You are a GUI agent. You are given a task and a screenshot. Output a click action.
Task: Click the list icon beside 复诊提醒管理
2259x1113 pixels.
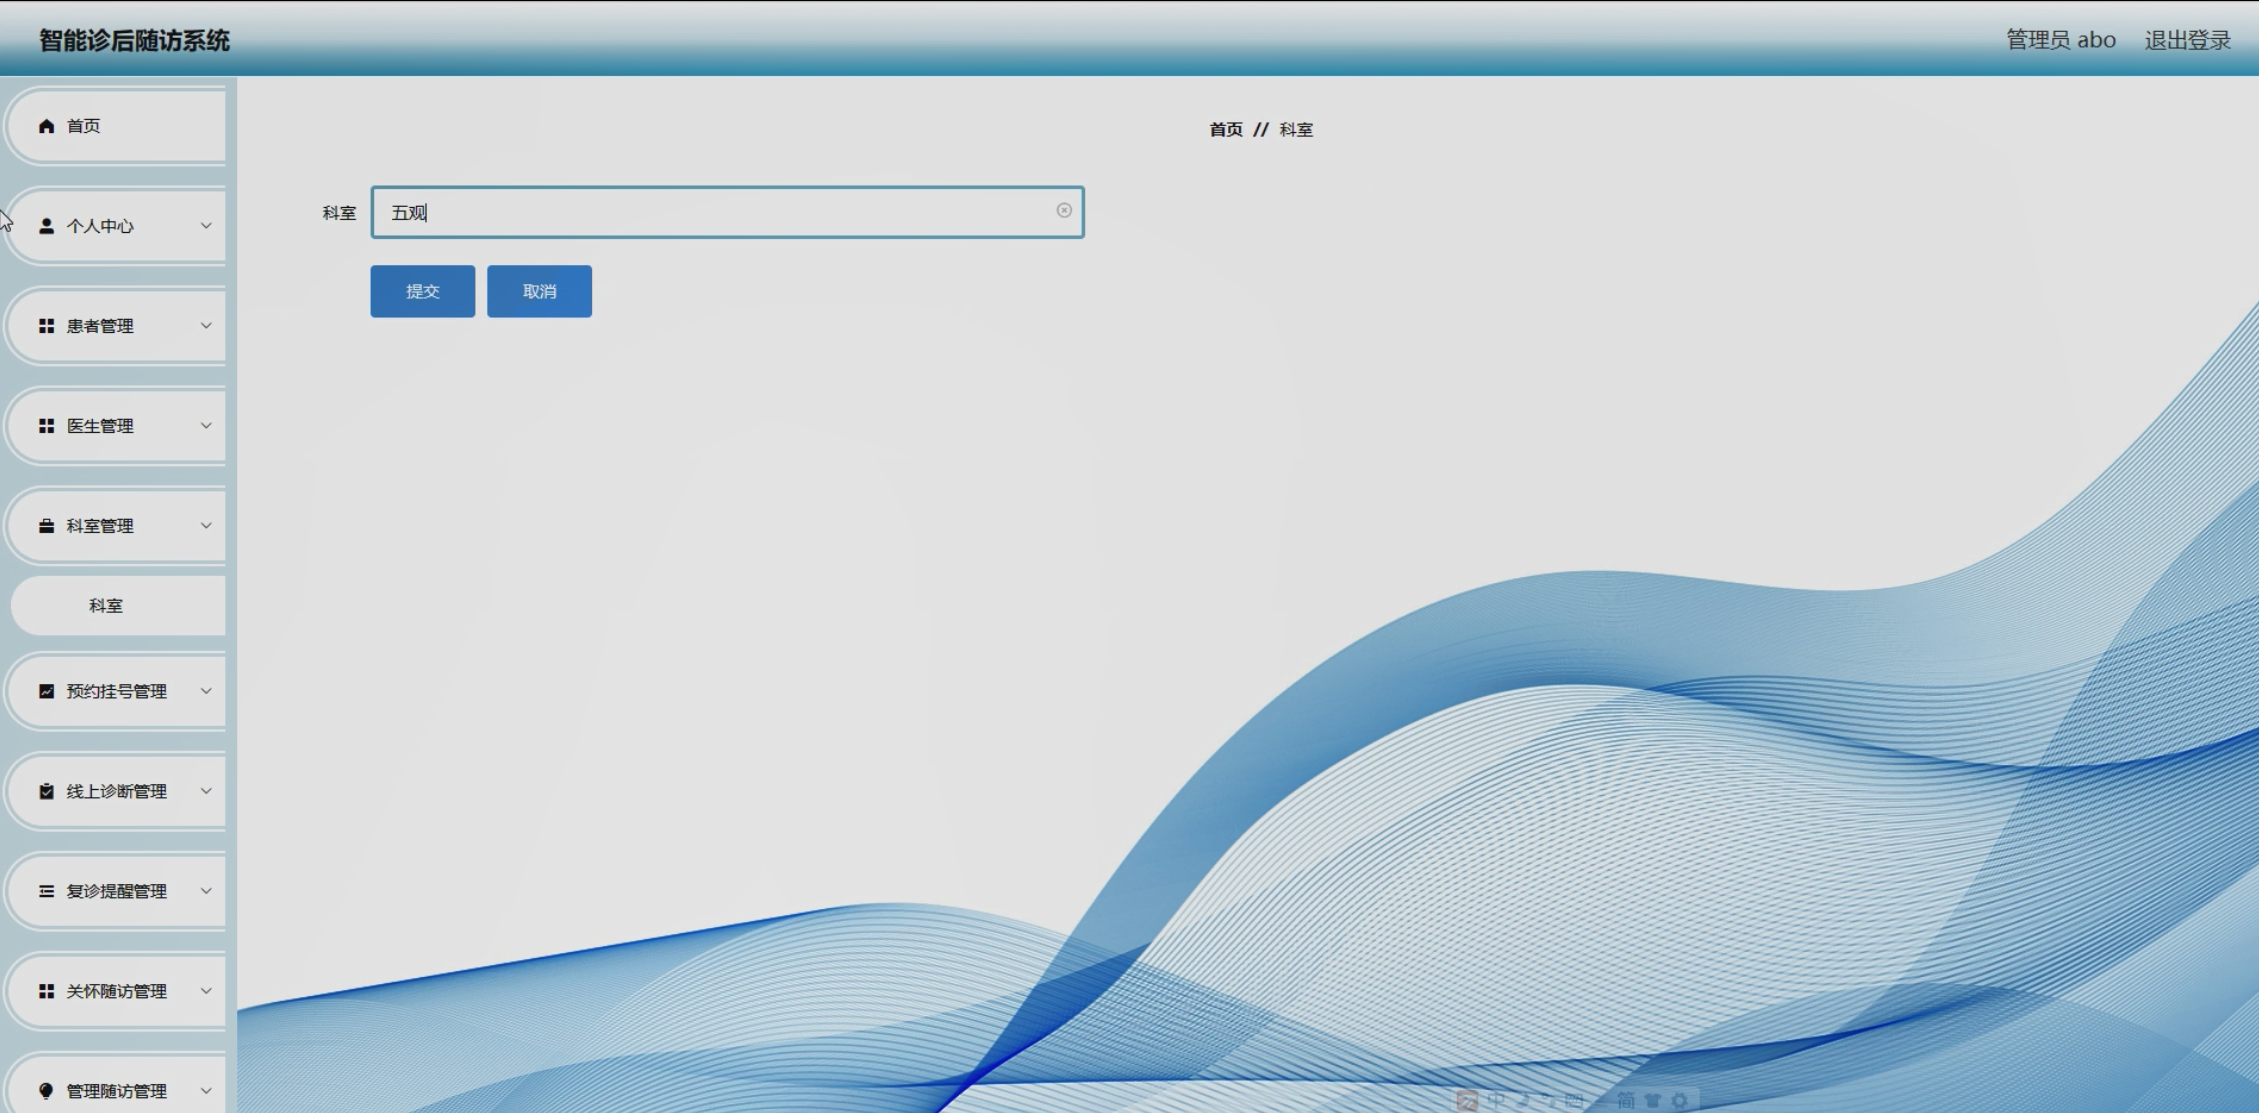click(46, 891)
